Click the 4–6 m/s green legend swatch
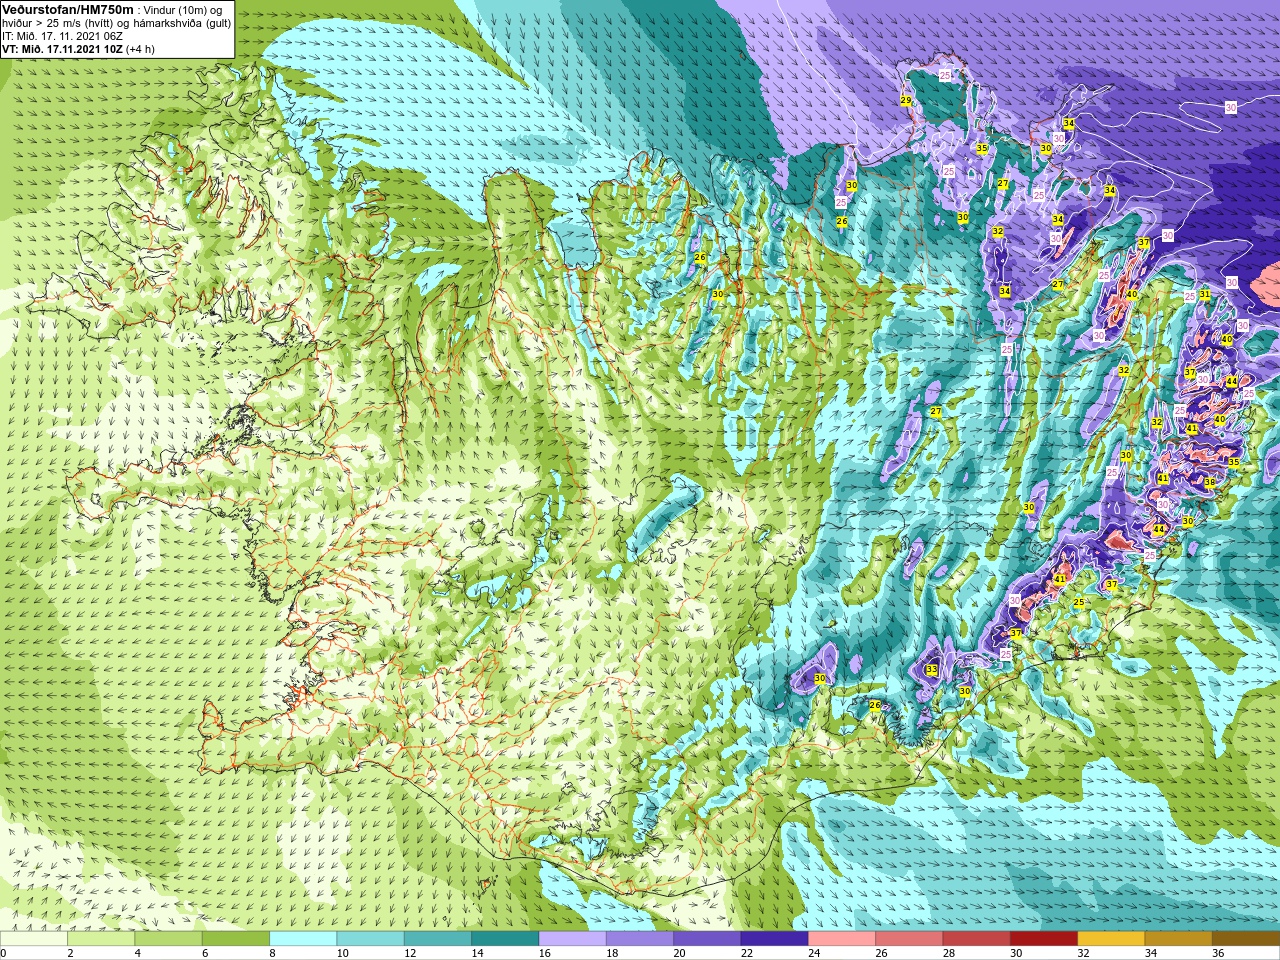The height and width of the screenshot is (960, 1280). point(168,939)
